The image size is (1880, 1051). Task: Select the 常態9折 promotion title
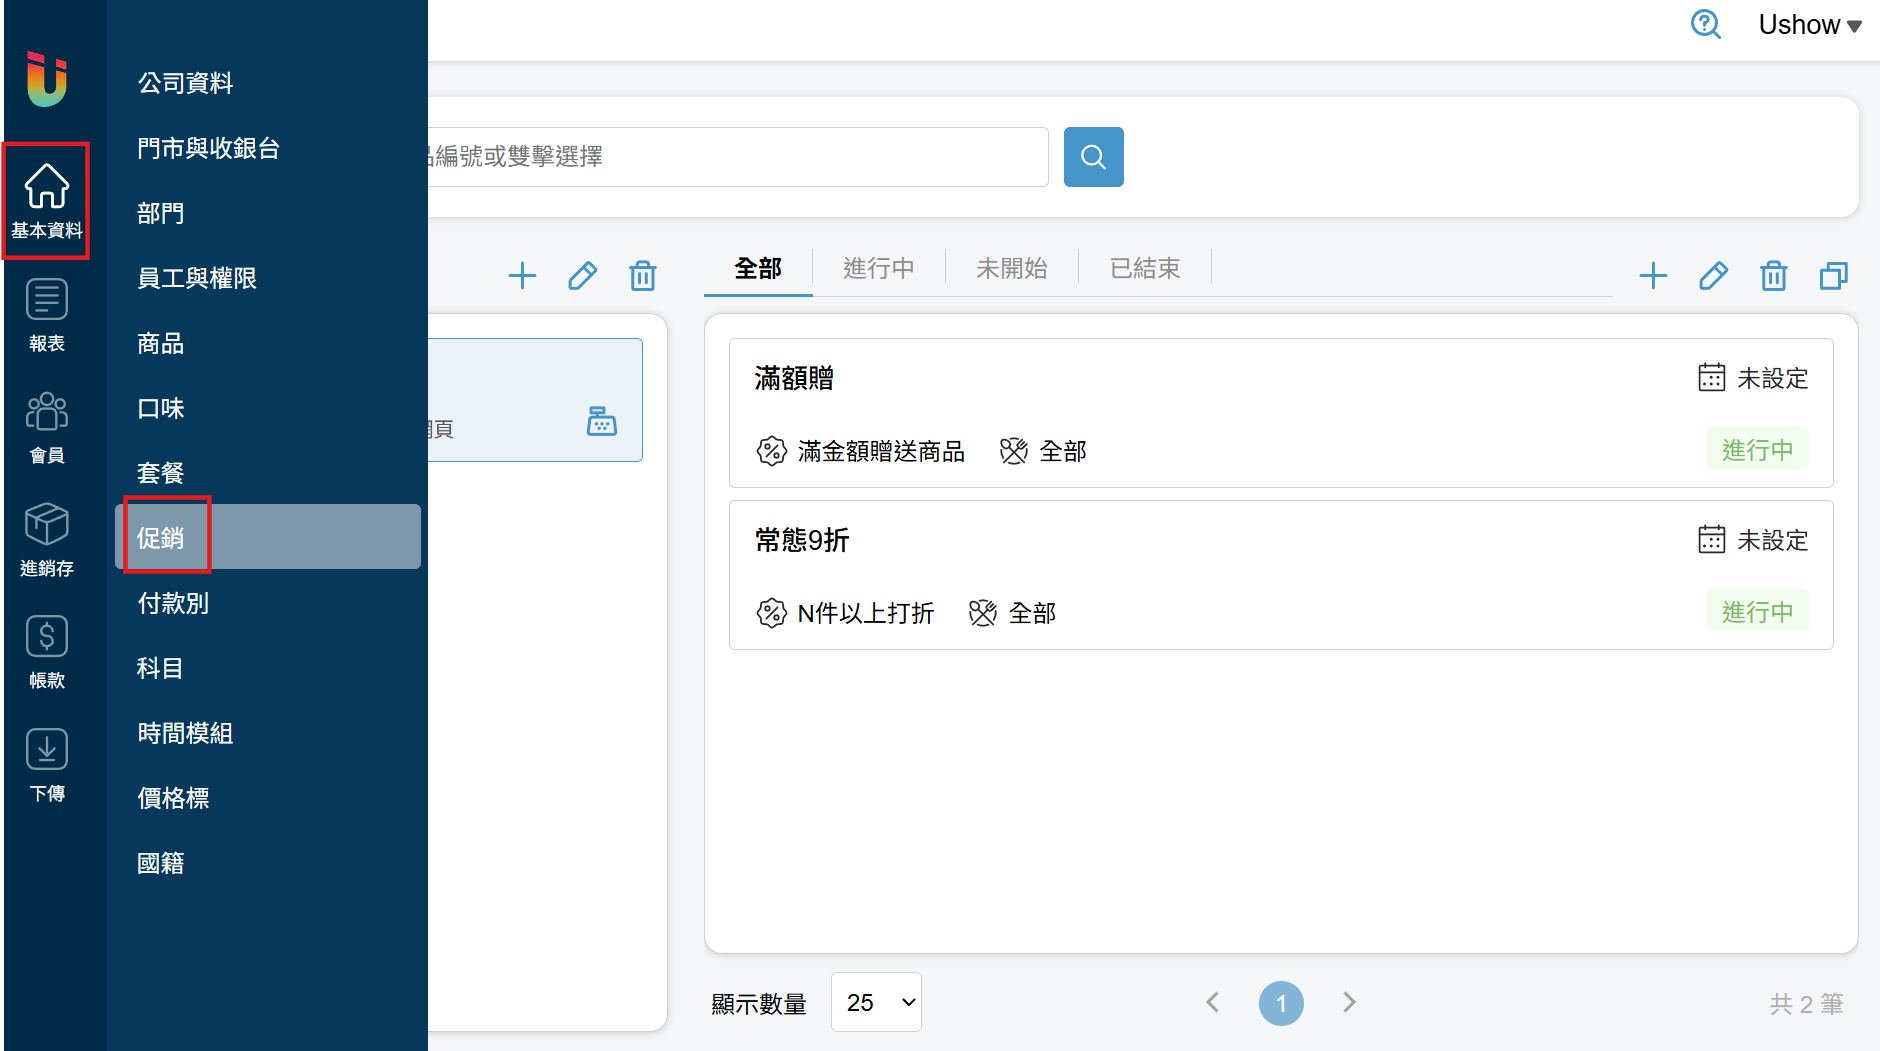802,540
